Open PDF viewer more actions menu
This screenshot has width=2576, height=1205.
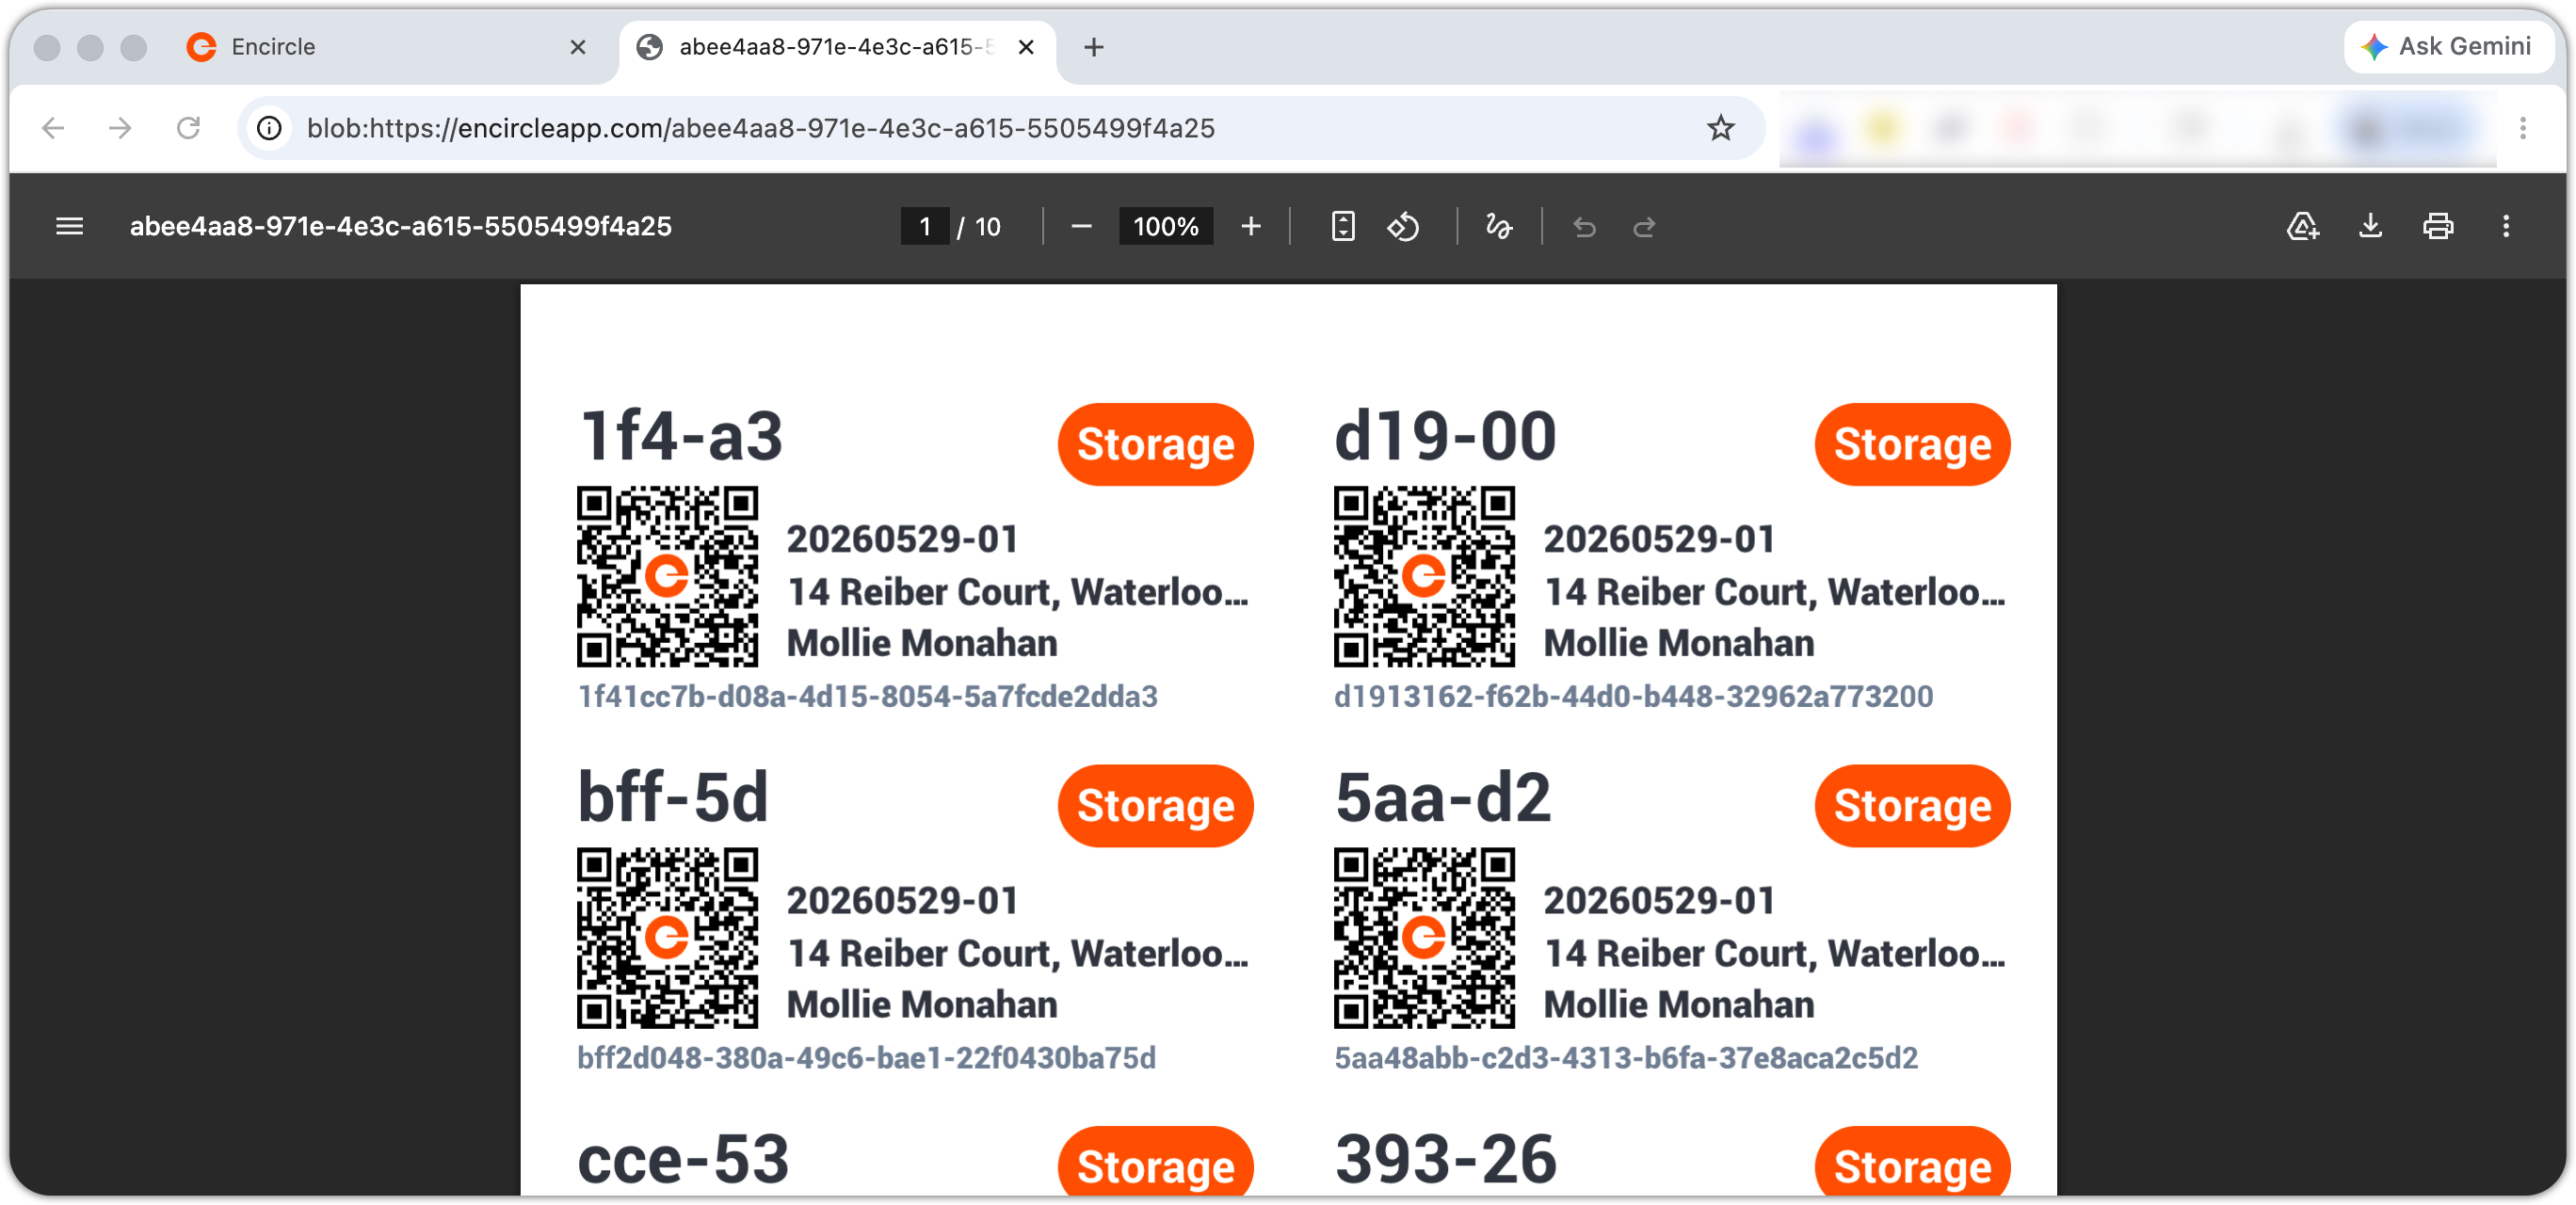[x=2506, y=226]
